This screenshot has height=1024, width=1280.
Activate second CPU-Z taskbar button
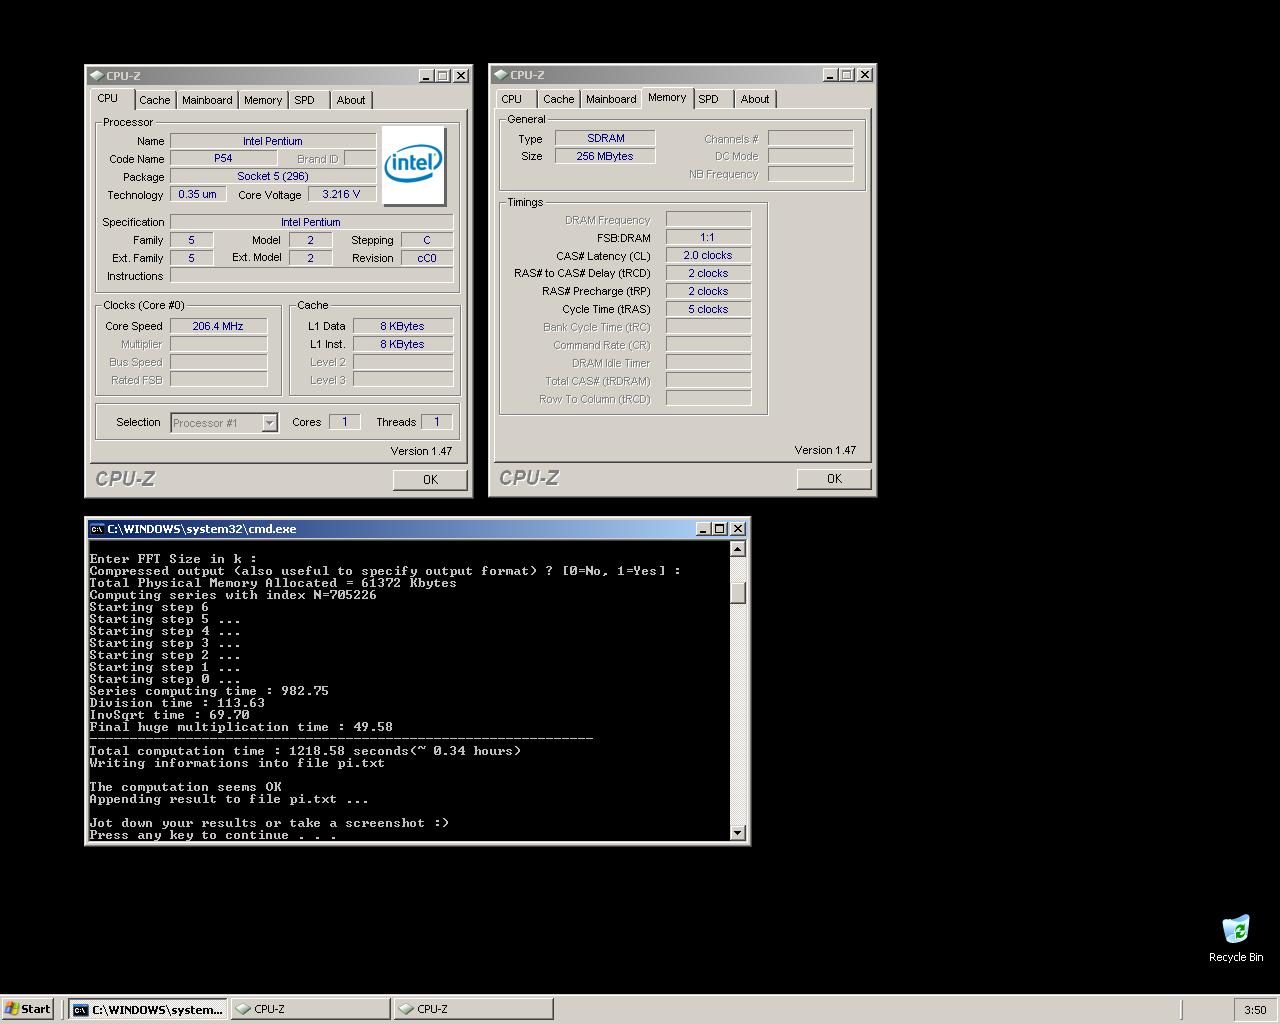point(473,1010)
